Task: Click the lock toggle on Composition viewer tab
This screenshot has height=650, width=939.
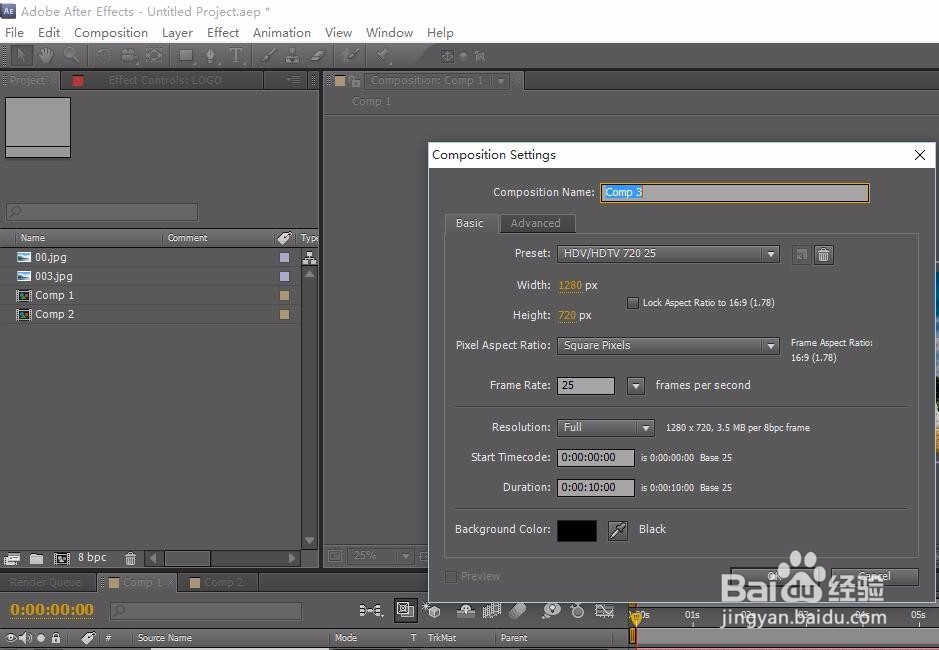Action: tap(355, 80)
